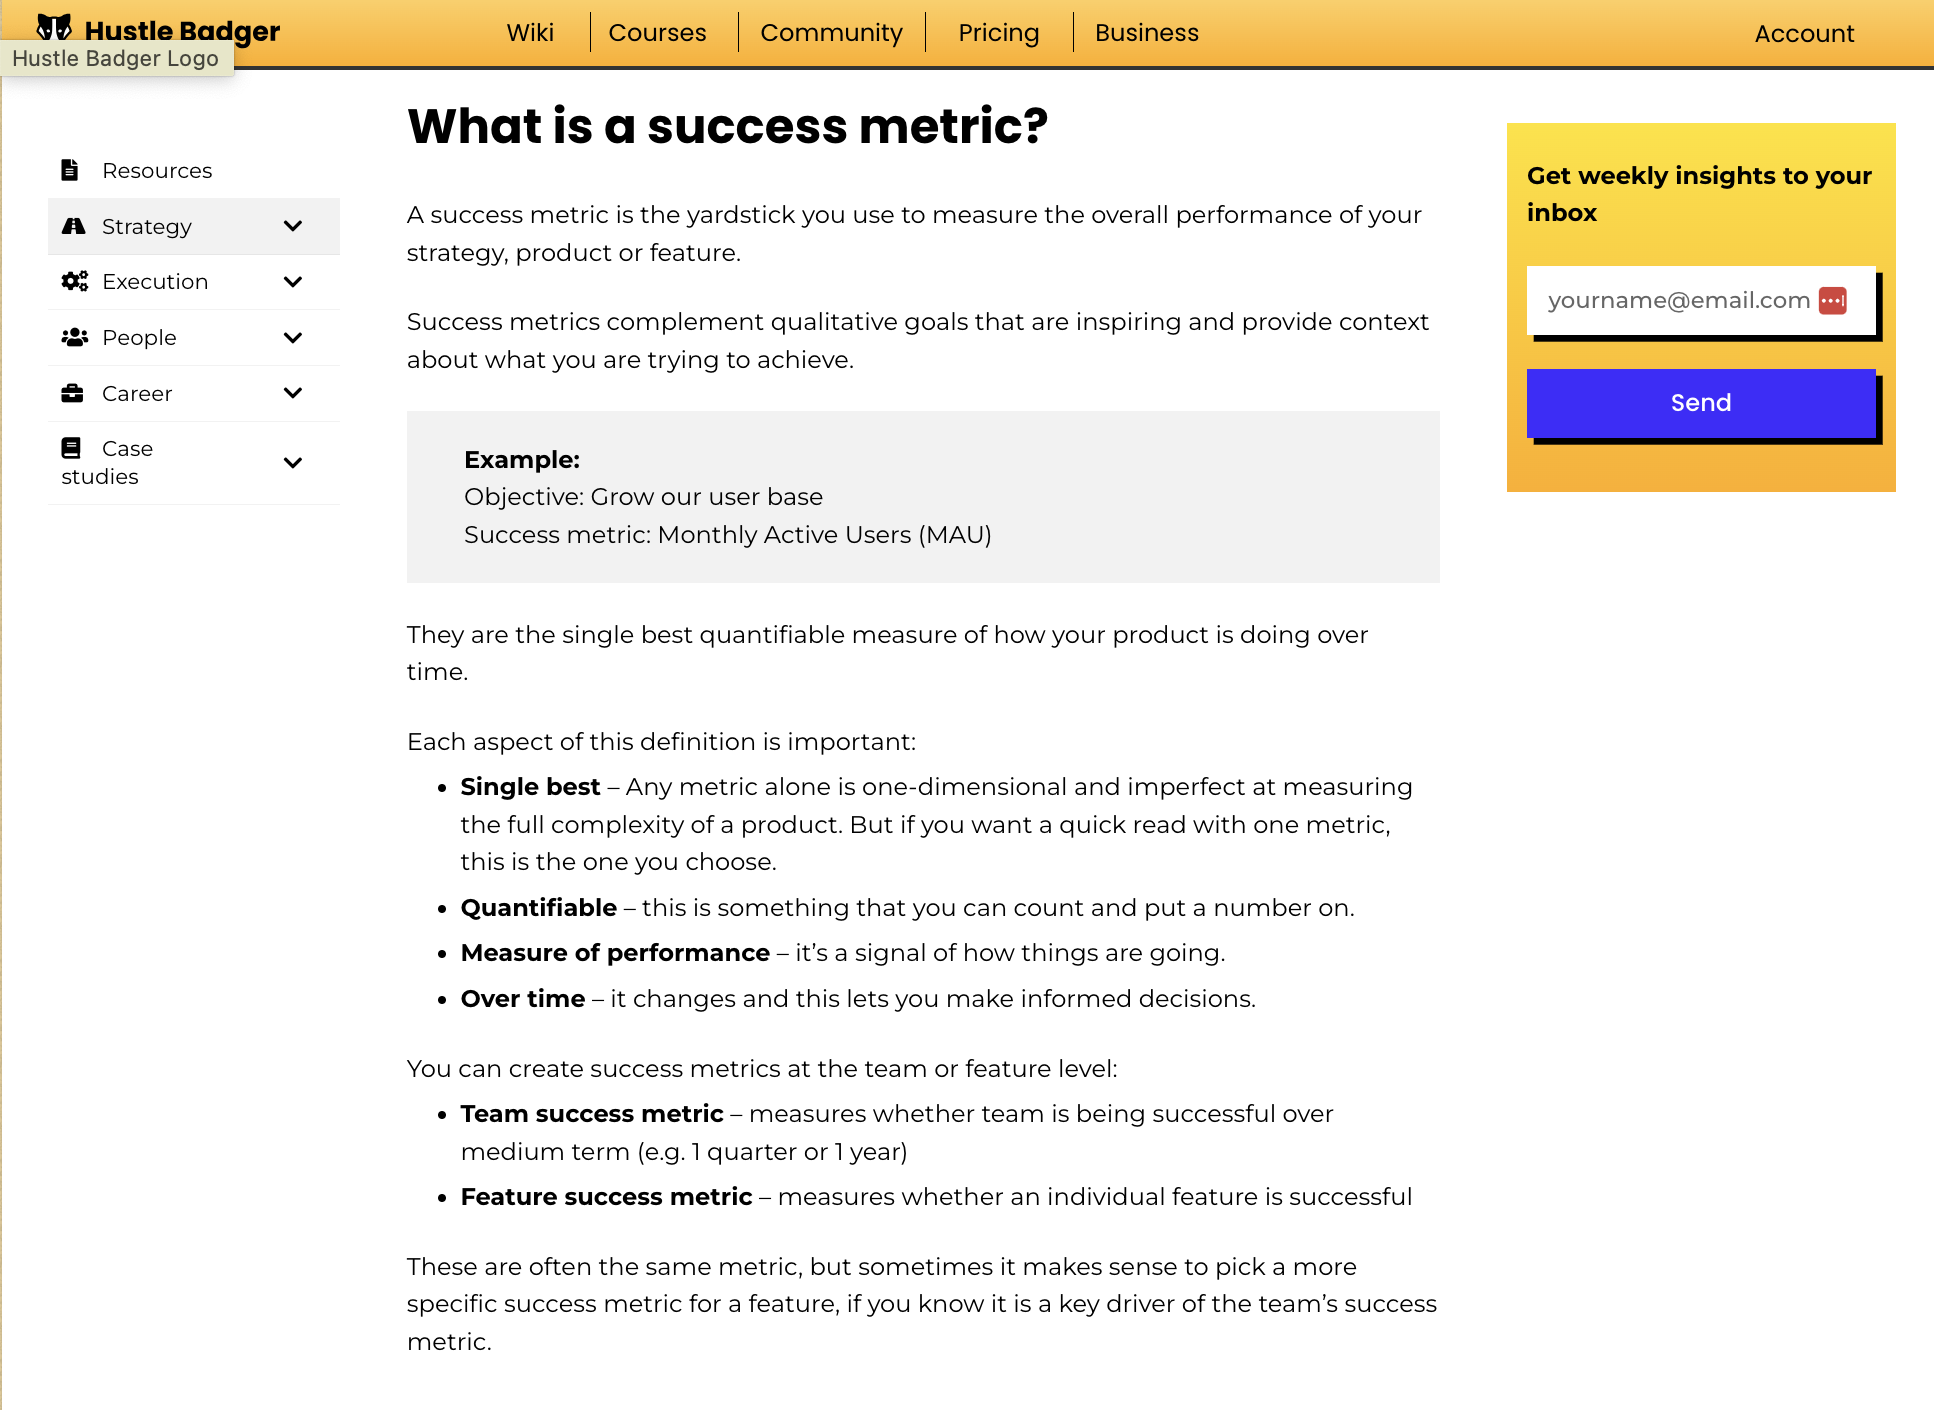Open the Wiki menu item
The image size is (1934, 1410).
coord(530,33)
